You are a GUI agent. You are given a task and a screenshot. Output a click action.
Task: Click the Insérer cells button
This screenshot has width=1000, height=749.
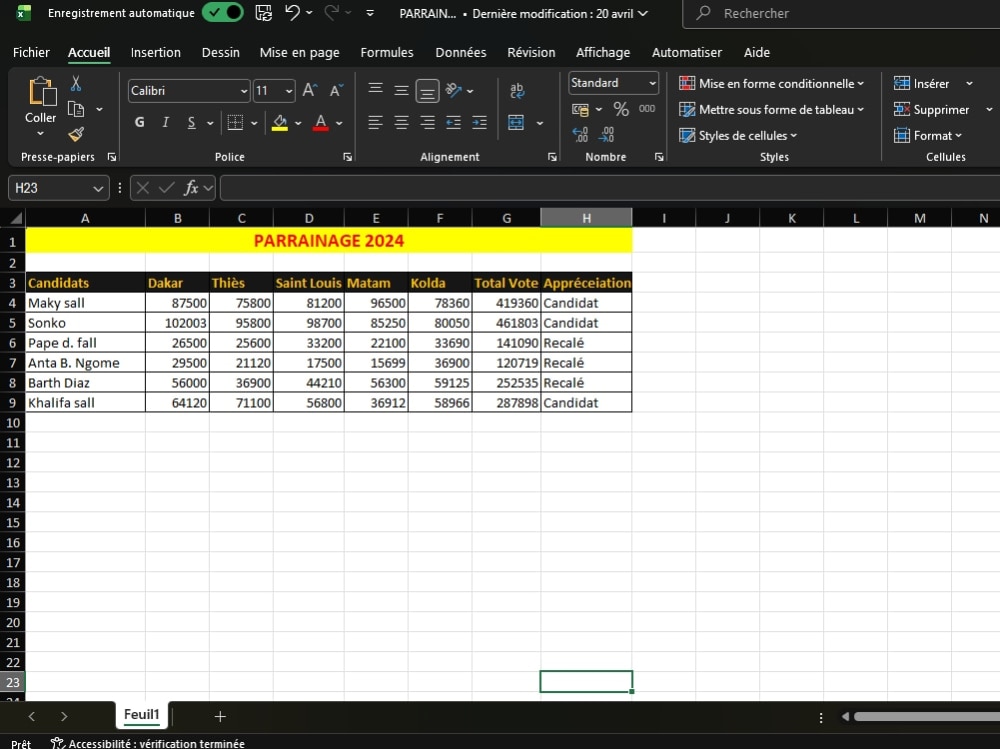click(922, 84)
